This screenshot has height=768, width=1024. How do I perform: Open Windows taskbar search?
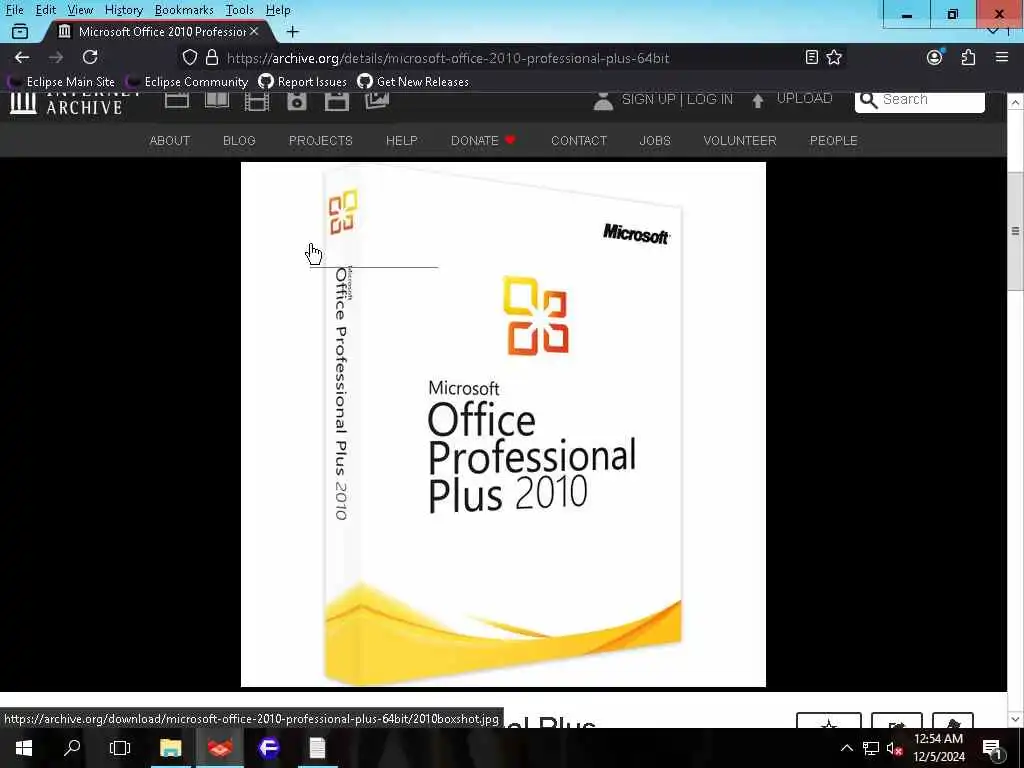coord(72,748)
